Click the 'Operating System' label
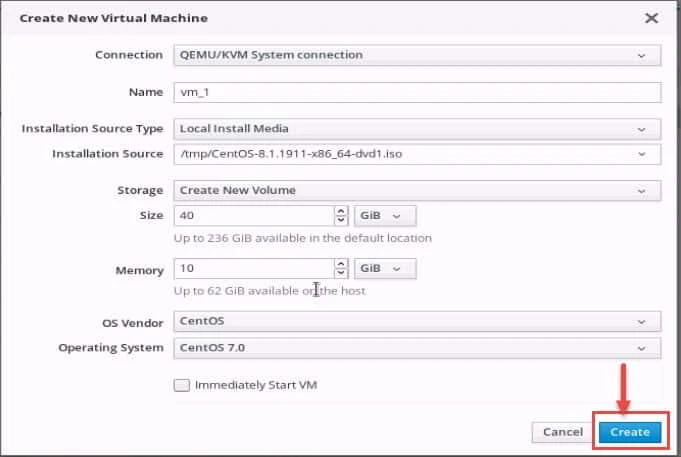The height and width of the screenshot is (457, 681). point(111,348)
